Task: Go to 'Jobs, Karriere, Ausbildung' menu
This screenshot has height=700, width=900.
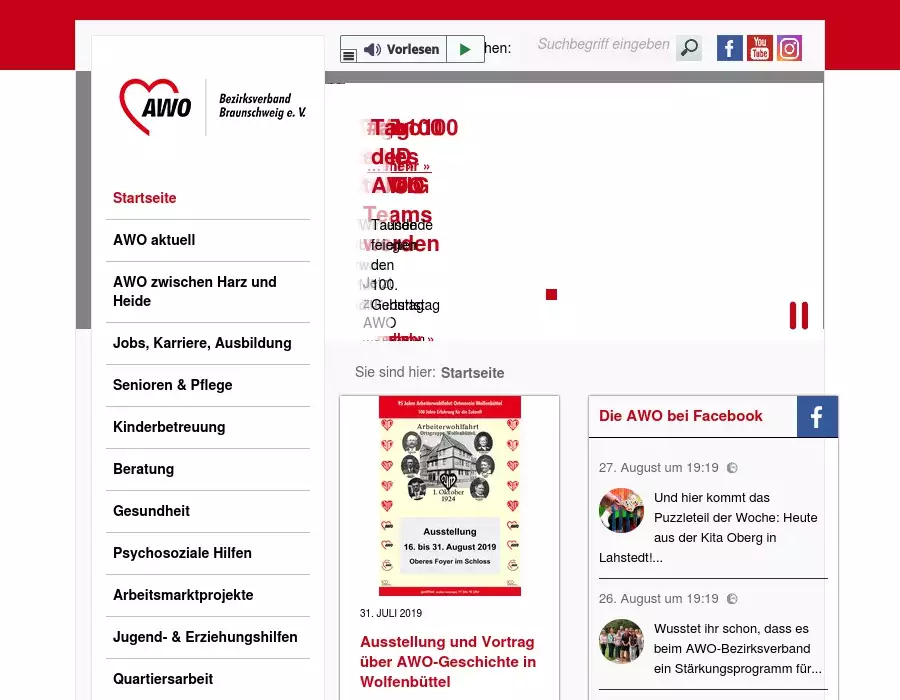Action: click(x=202, y=343)
